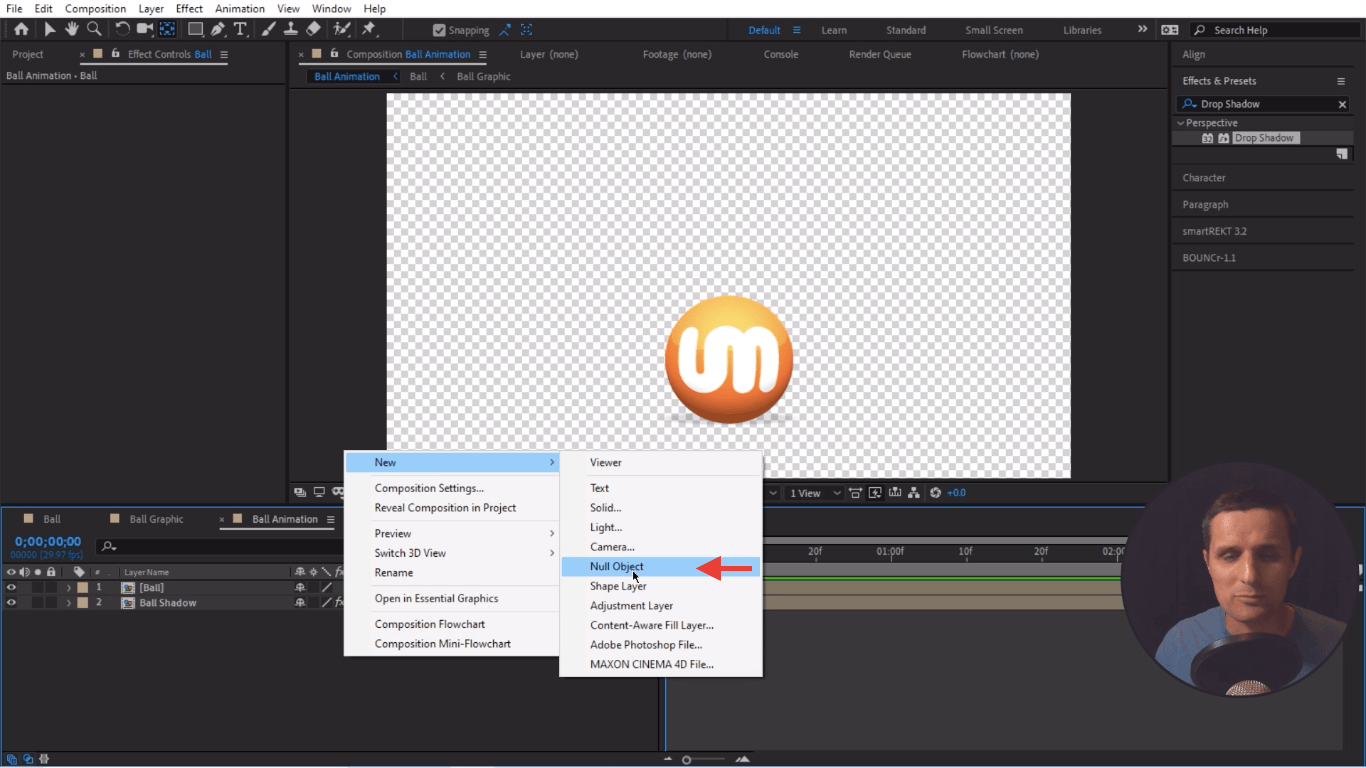The width and height of the screenshot is (1366, 768).
Task: Expand or collapse Layer Switches pane icon
Action: tap(11, 759)
